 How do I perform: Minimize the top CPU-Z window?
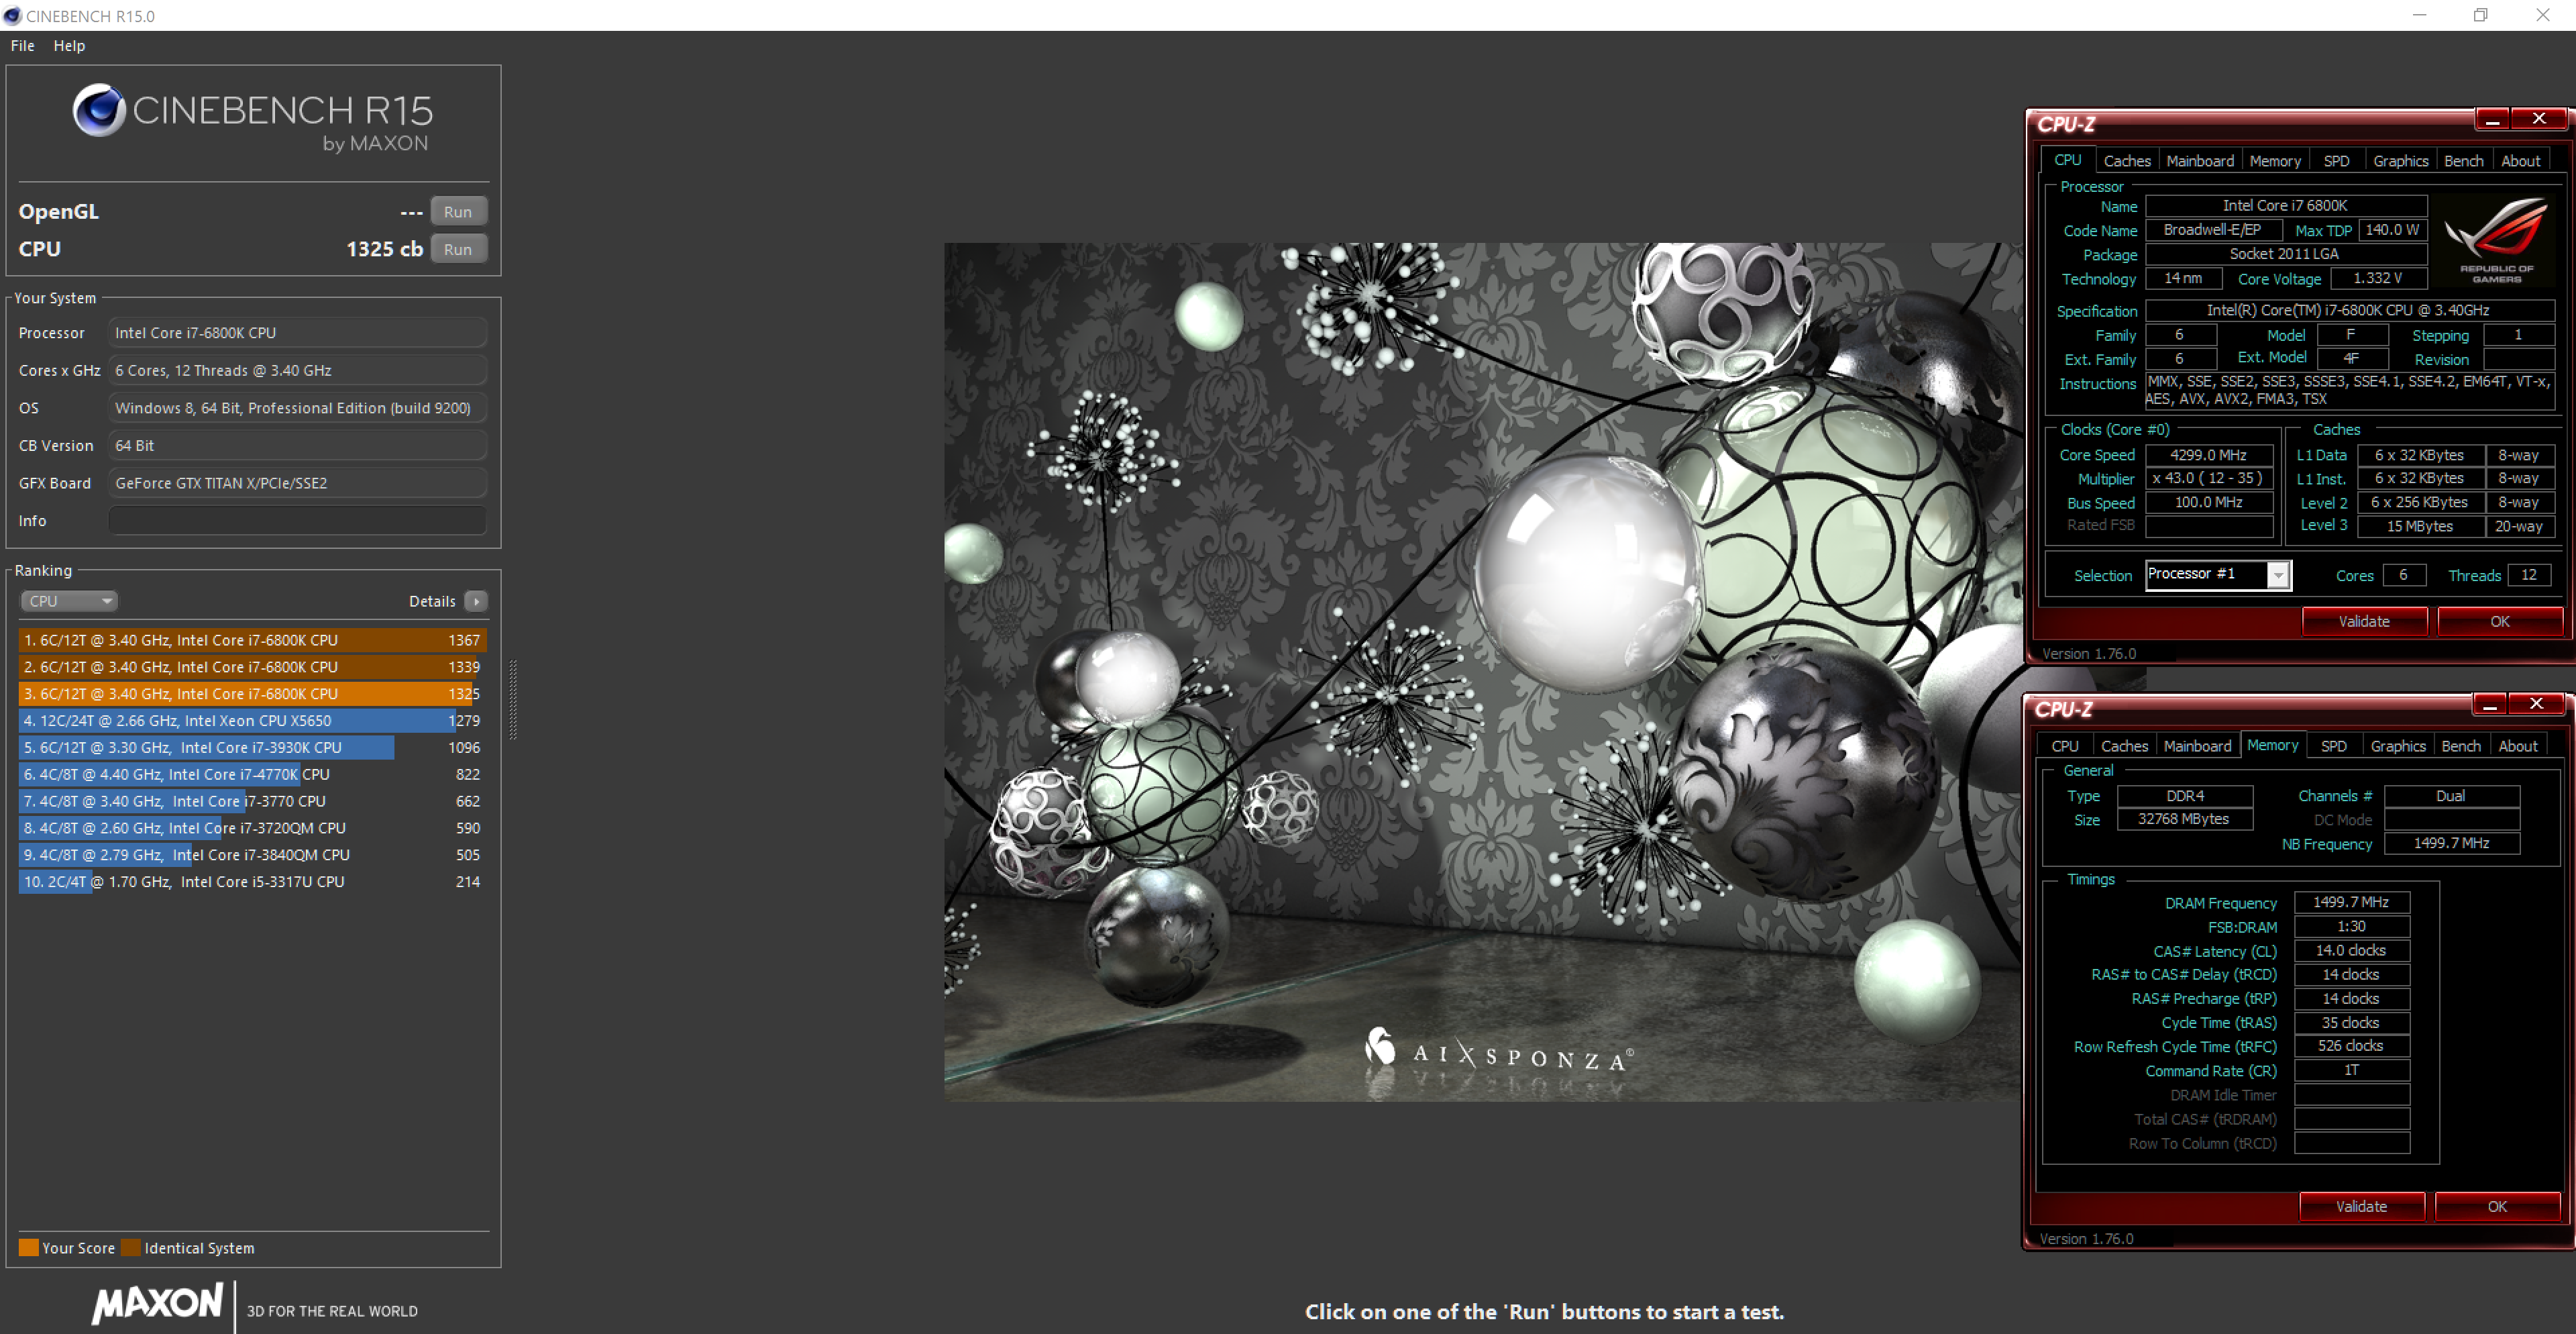(x=2492, y=119)
